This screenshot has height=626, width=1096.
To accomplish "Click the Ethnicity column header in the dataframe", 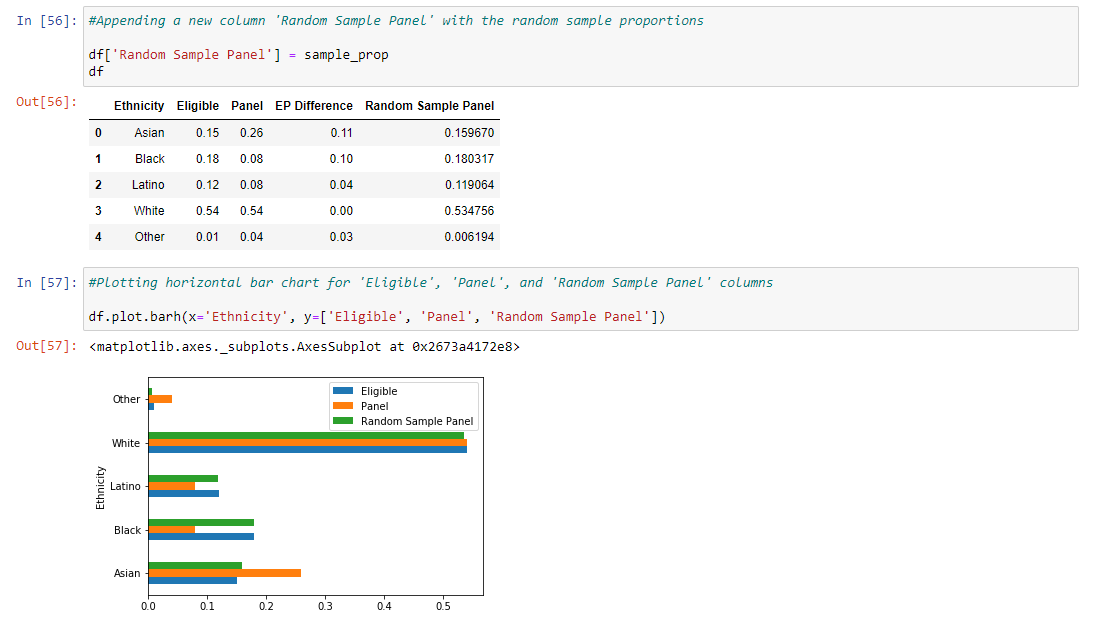I will pos(138,105).
